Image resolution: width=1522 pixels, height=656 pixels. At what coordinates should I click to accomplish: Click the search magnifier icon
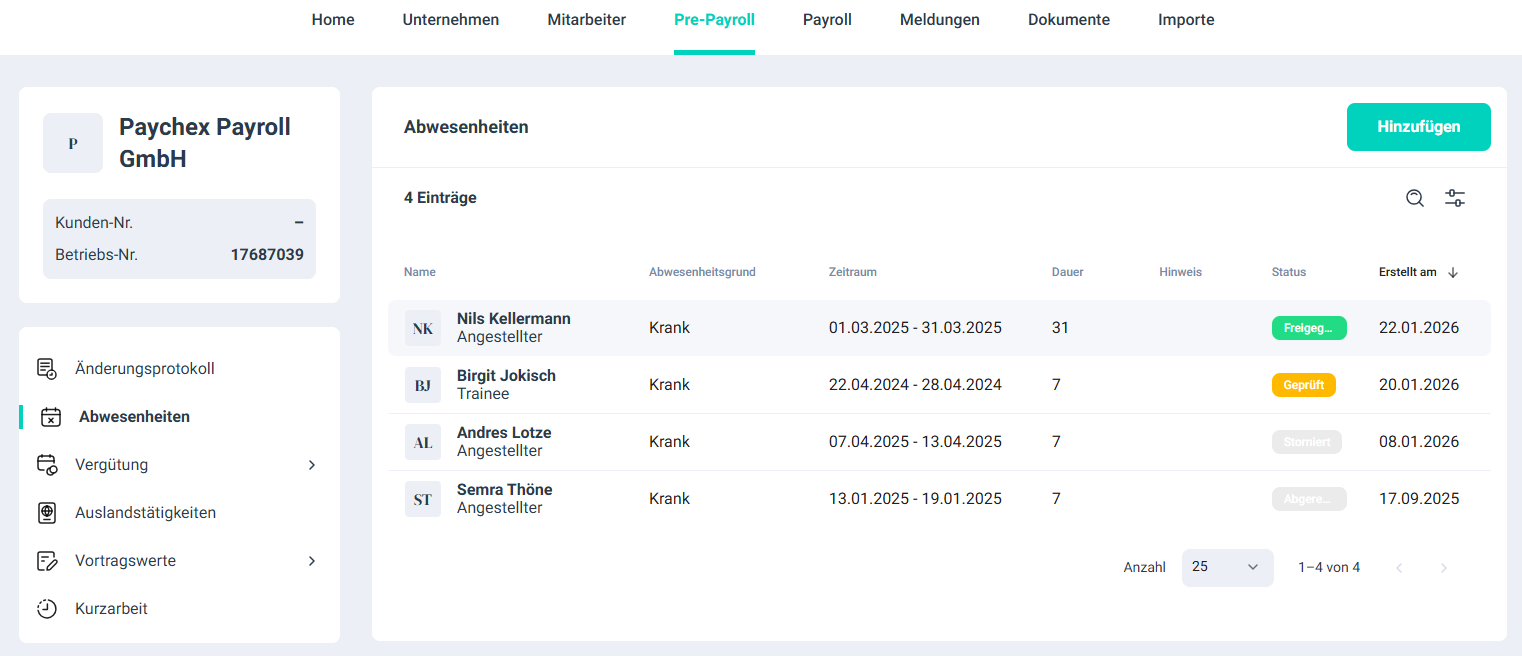(1415, 198)
